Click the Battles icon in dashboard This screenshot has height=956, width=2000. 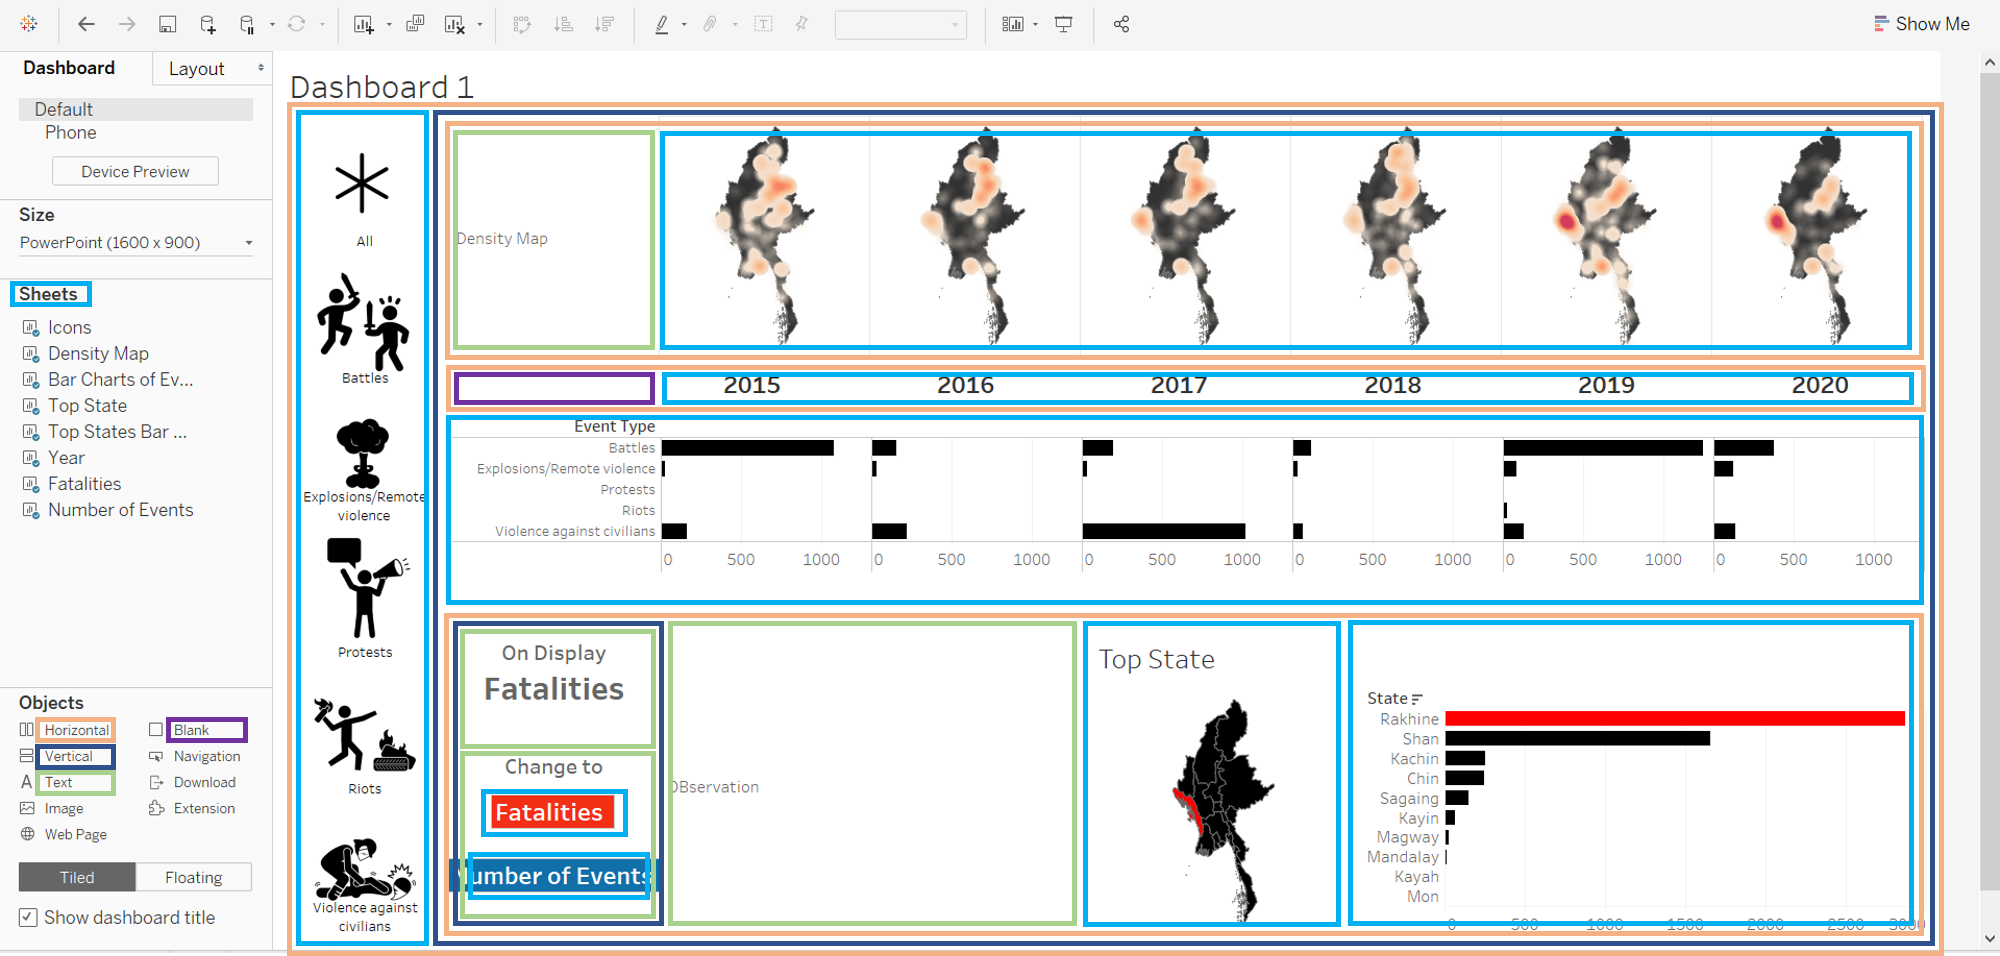pos(363,323)
